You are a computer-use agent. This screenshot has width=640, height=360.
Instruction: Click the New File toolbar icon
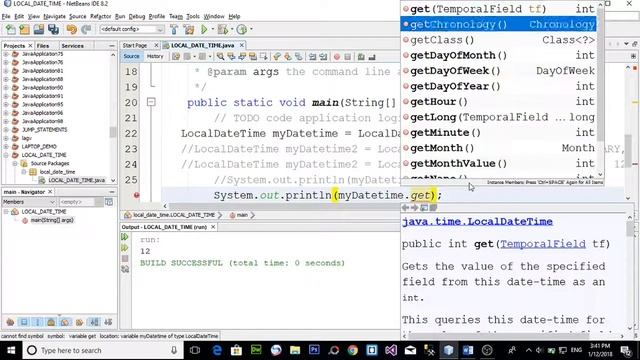10,29
